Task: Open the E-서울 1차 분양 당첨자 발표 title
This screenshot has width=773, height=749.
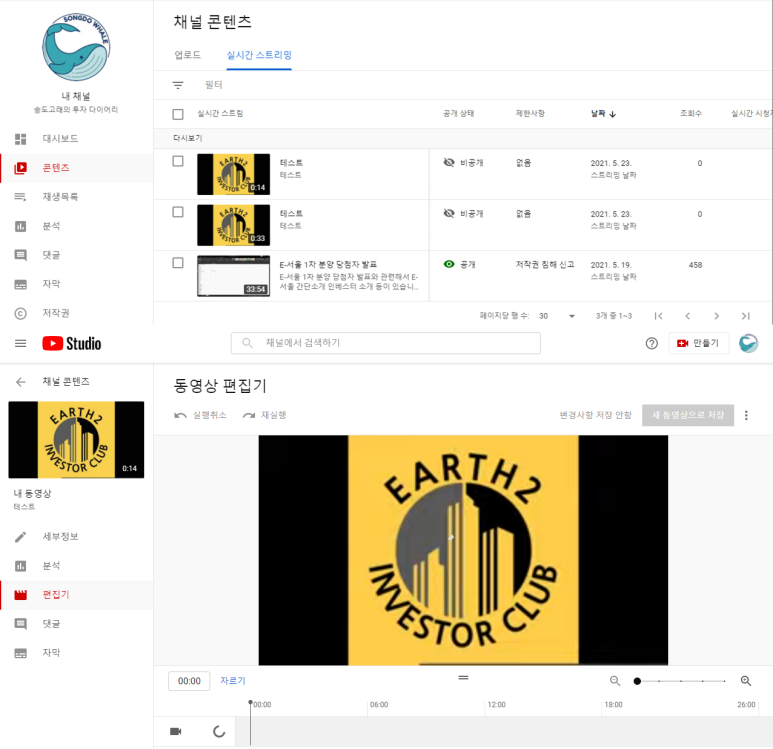Action: [328, 265]
